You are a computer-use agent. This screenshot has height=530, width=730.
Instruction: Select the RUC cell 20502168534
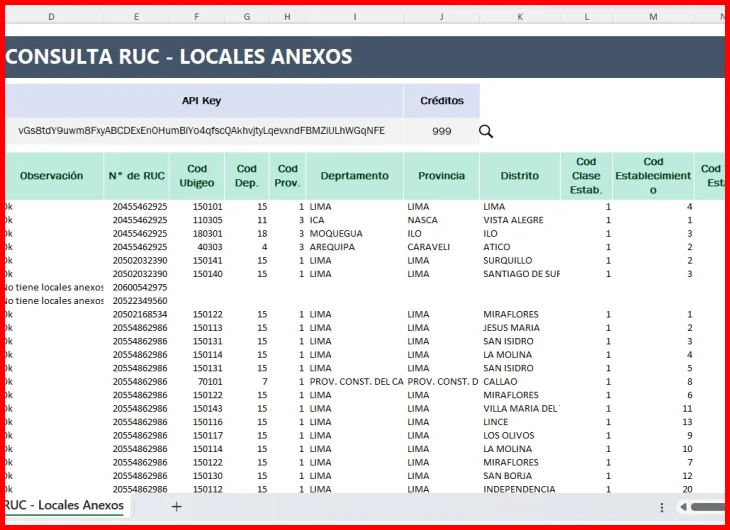tap(136, 314)
